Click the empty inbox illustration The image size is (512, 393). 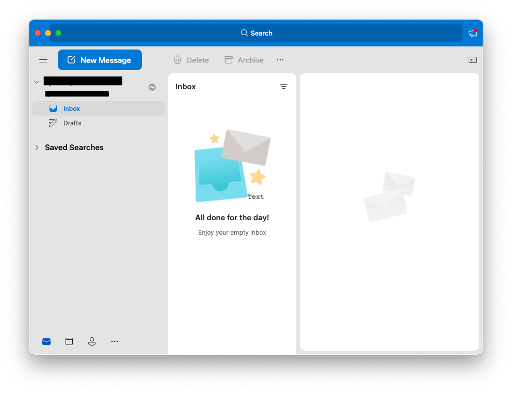pos(232,166)
